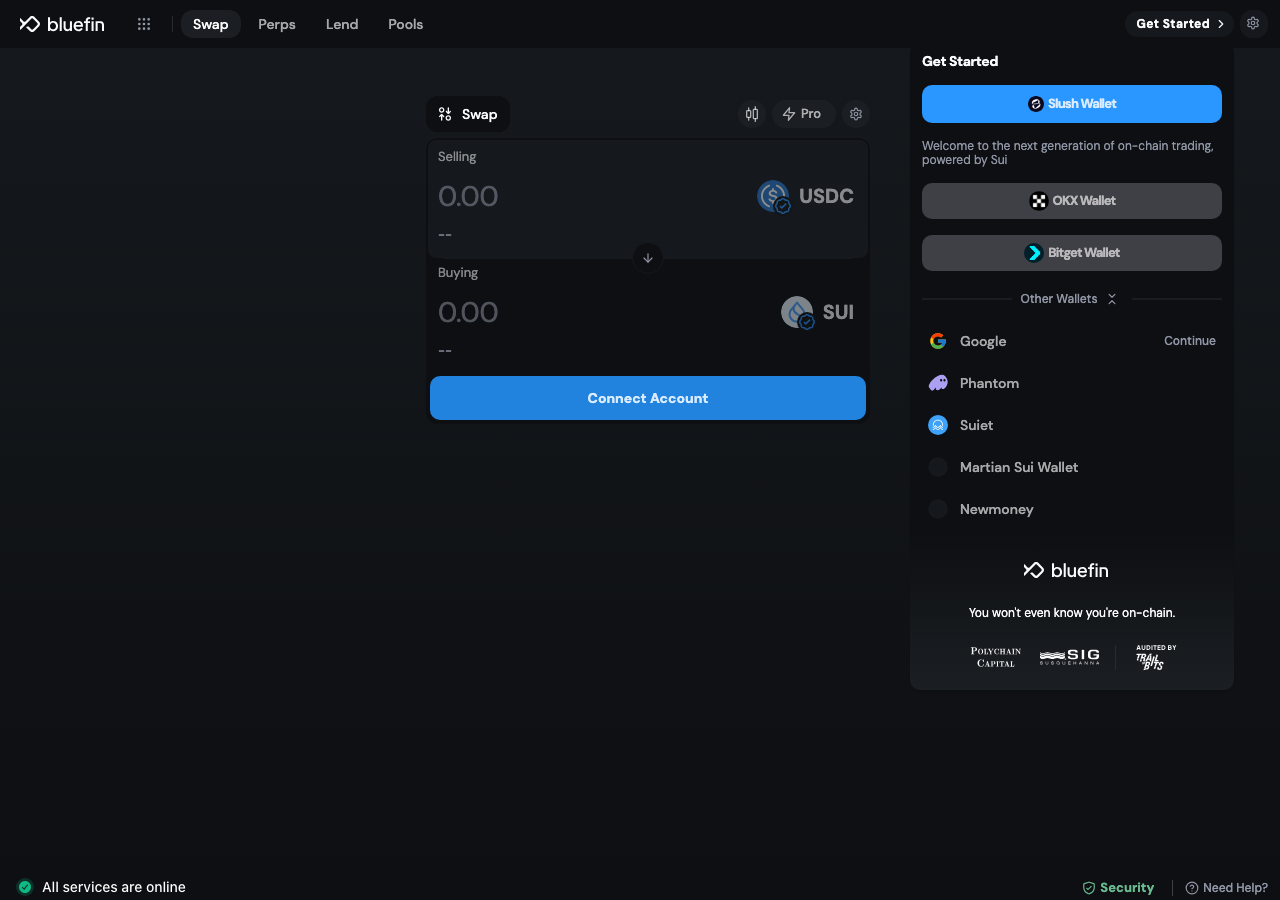This screenshot has width=1280, height=900.
Task: Open swap settings gear icon
Action: coord(856,114)
